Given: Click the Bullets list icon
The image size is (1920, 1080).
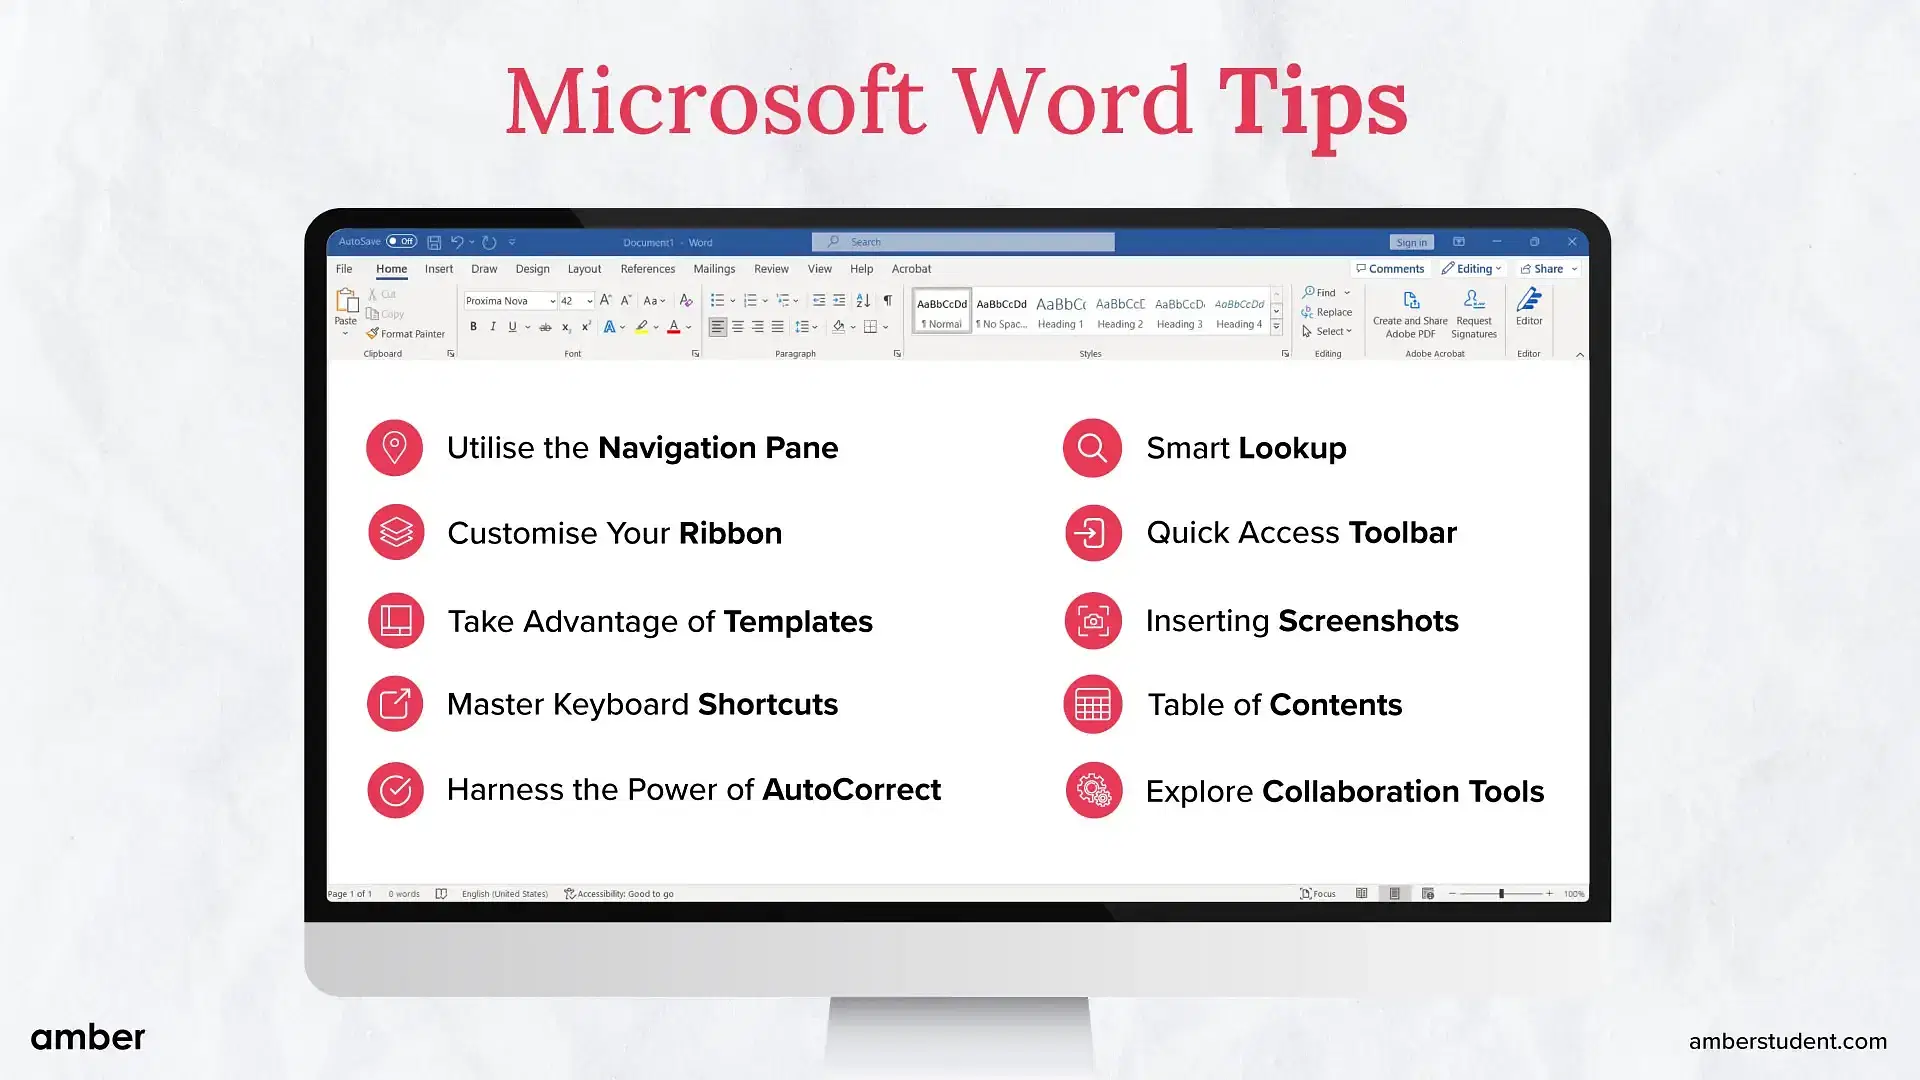Looking at the screenshot, I should [x=716, y=299].
